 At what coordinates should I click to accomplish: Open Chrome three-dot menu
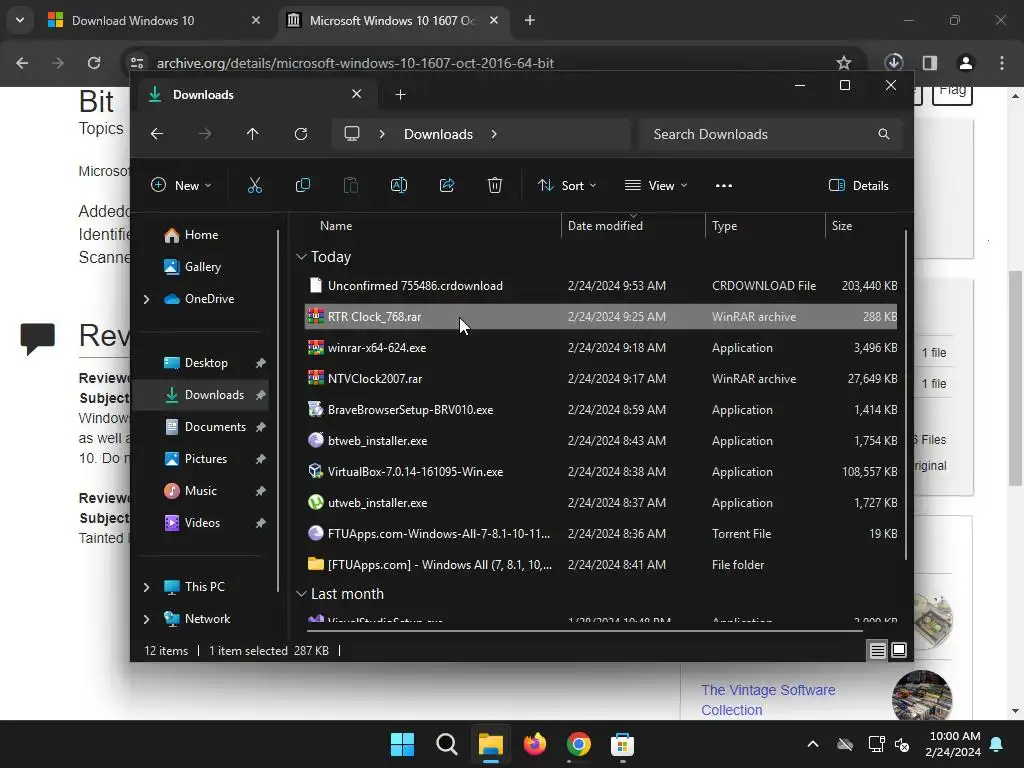[x=1002, y=63]
